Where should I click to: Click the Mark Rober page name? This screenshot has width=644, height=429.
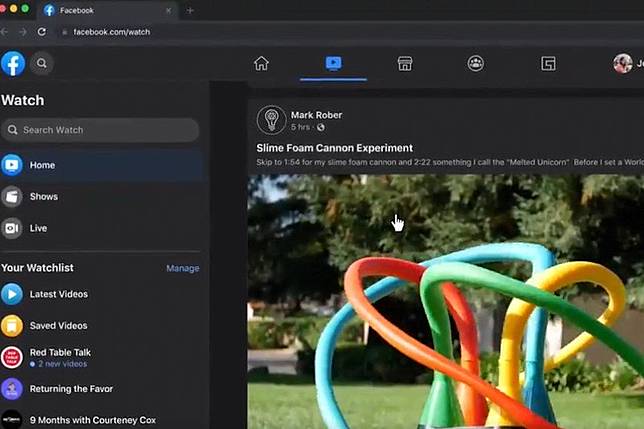[315, 115]
